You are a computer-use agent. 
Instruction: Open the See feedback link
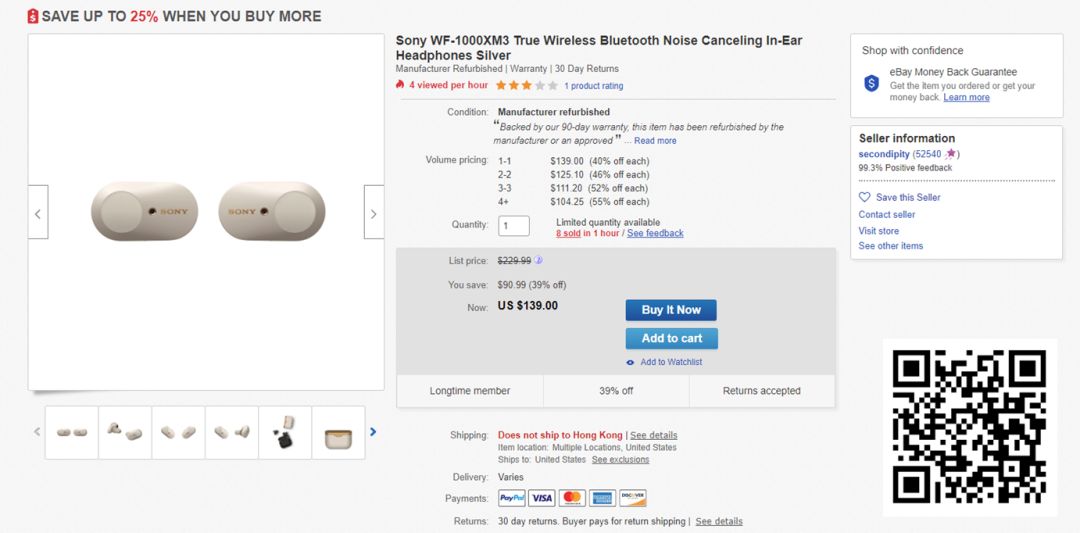tap(655, 233)
